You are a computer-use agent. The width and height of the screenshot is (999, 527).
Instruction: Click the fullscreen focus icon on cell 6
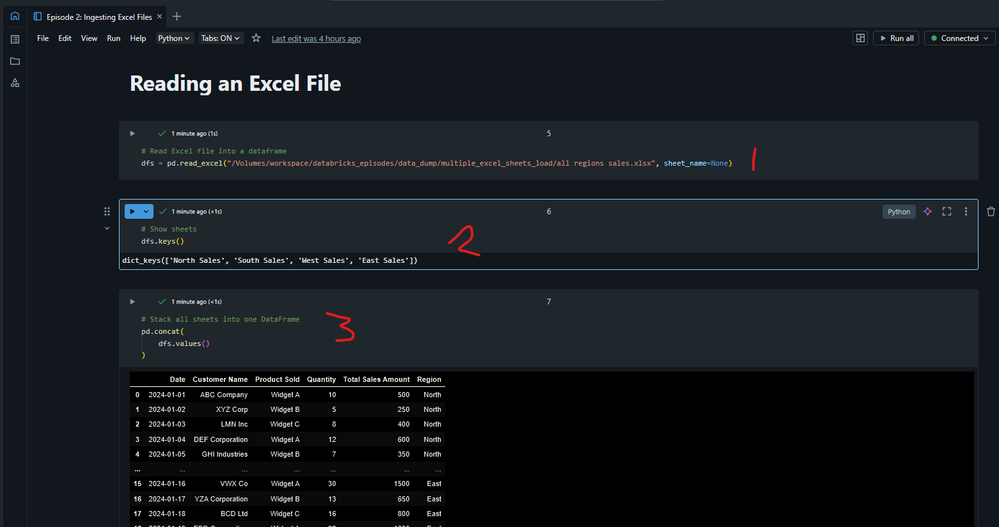[947, 212]
